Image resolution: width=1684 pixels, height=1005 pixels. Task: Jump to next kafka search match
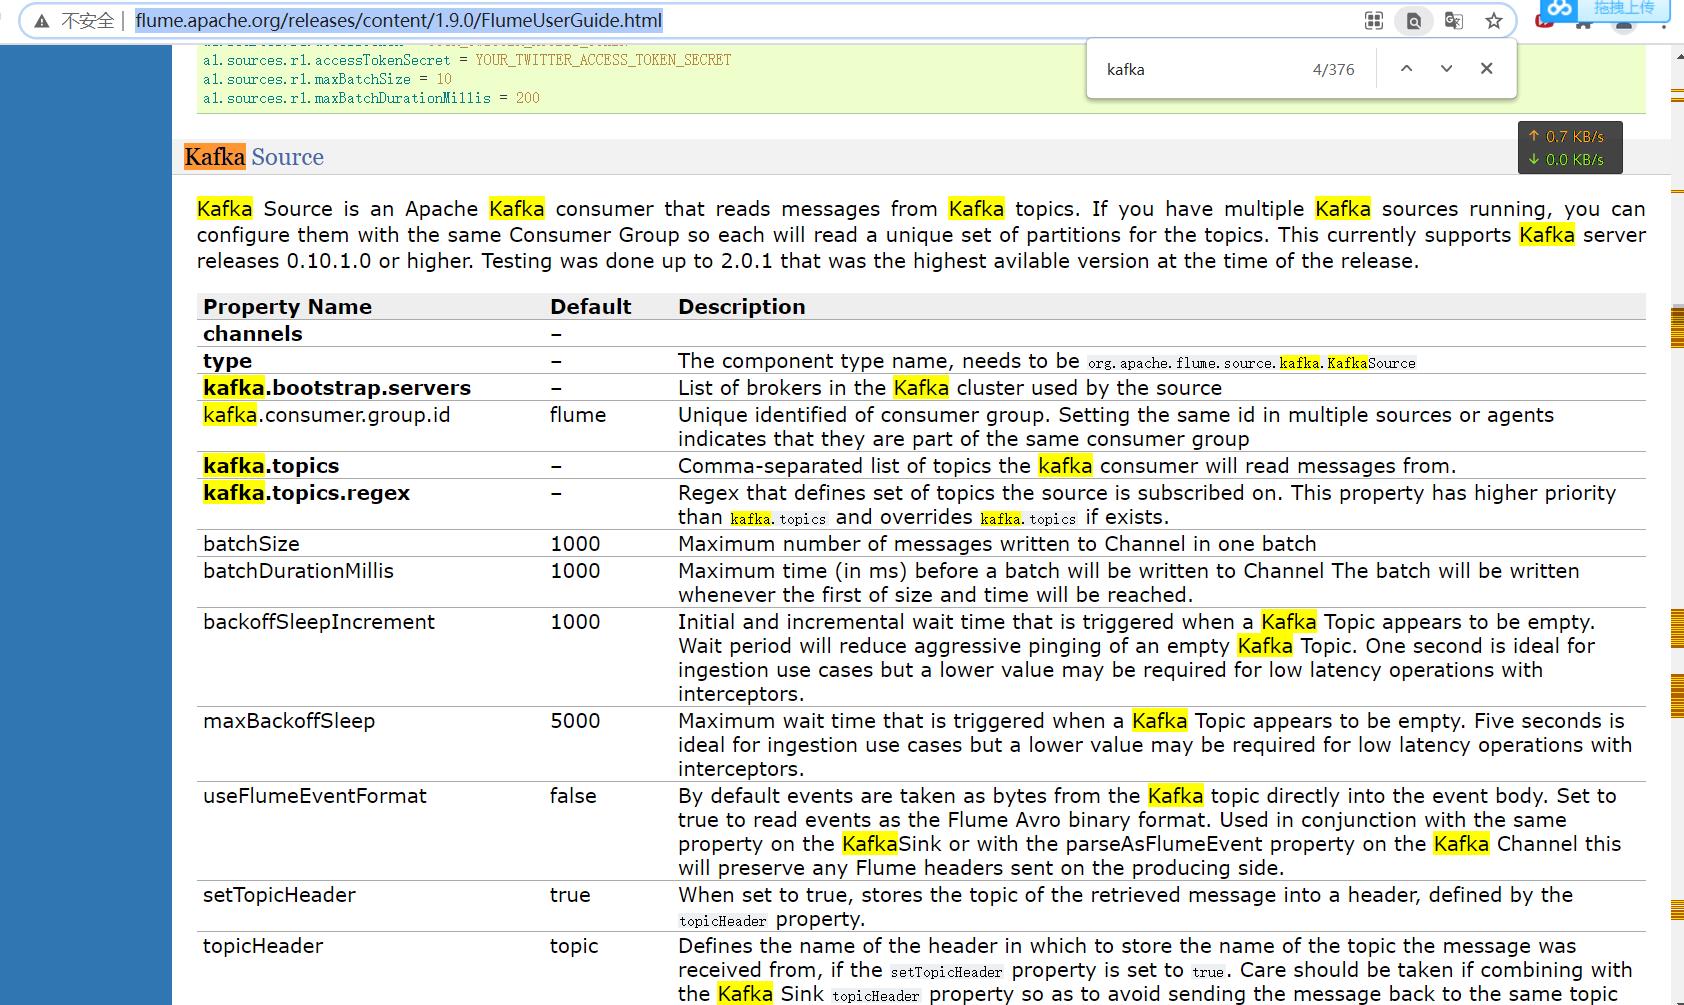[1446, 69]
